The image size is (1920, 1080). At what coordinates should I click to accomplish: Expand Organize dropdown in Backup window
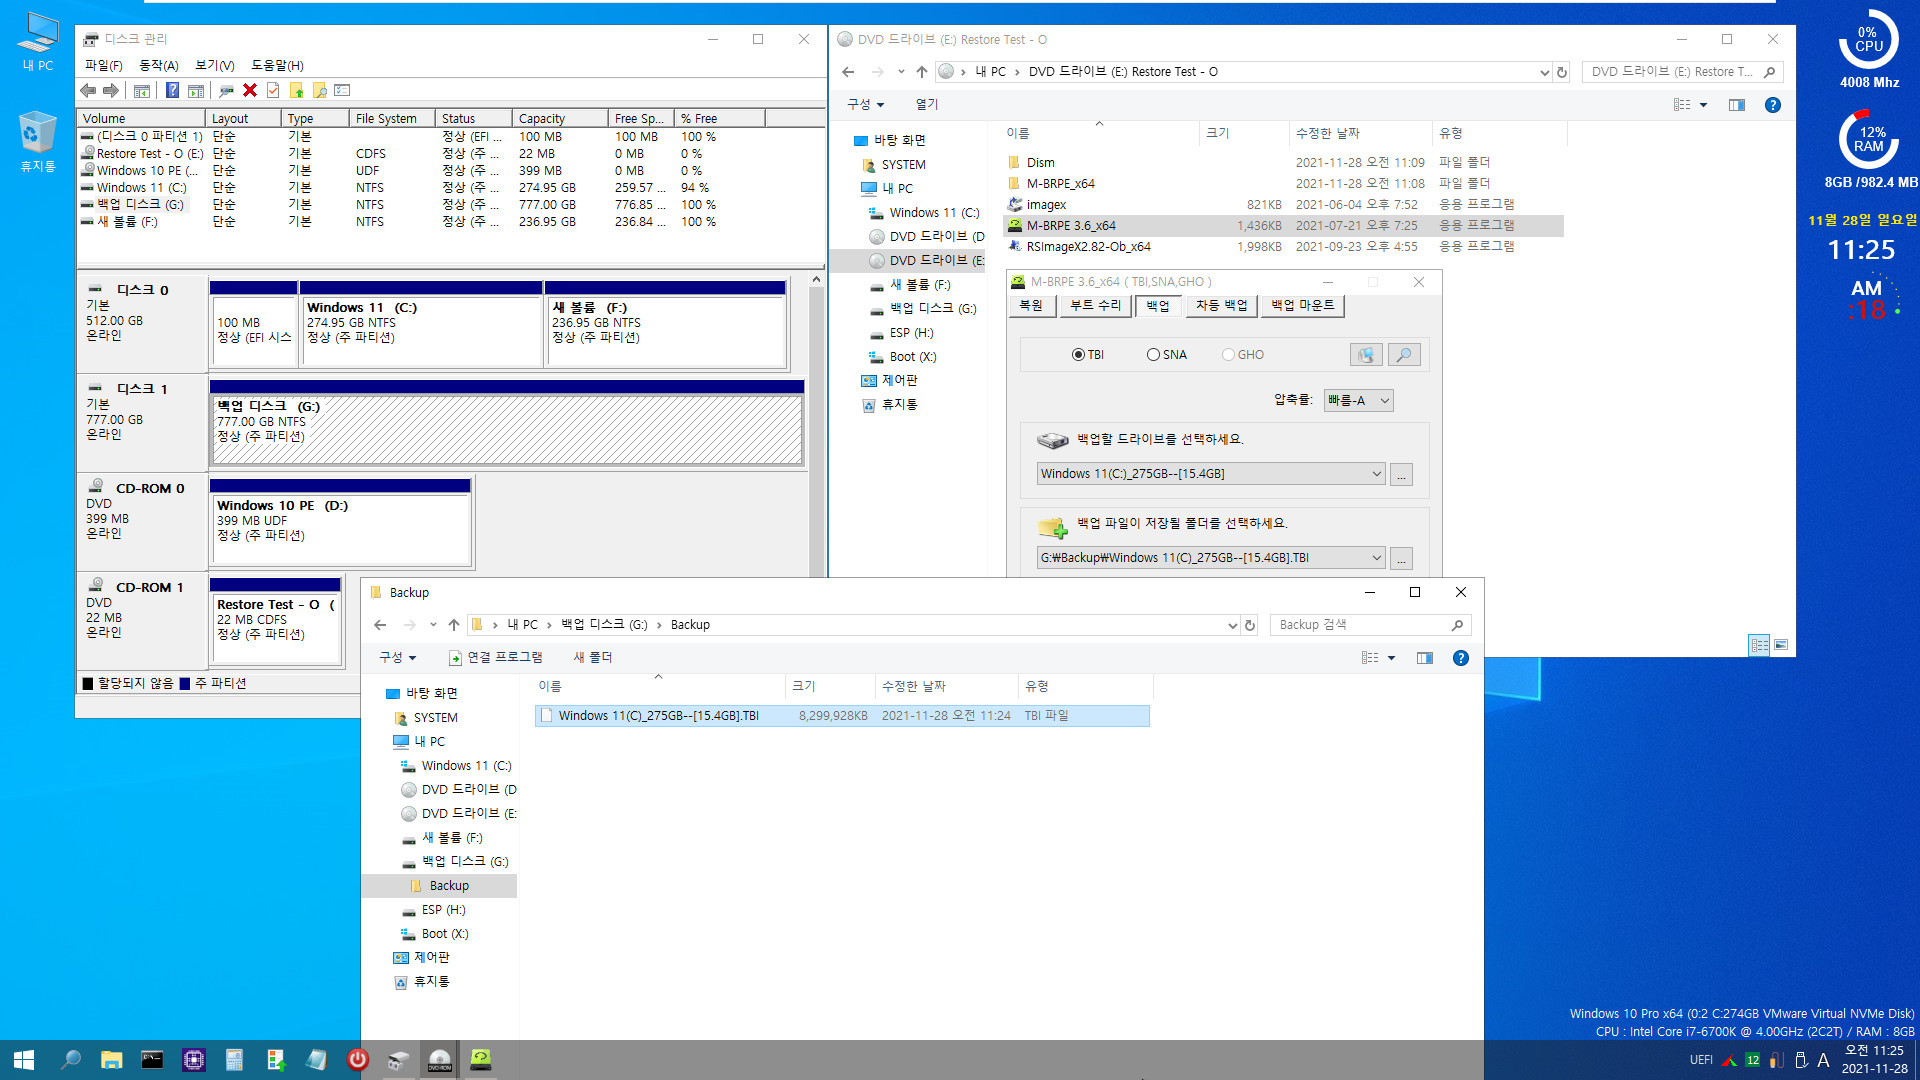point(397,658)
